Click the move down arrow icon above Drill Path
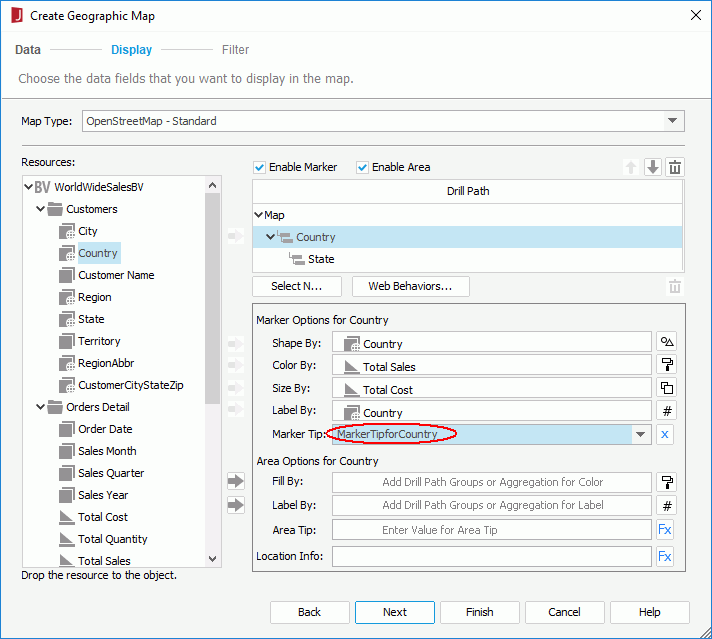This screenshot has width=712, height=639. [x=653, y=167]
